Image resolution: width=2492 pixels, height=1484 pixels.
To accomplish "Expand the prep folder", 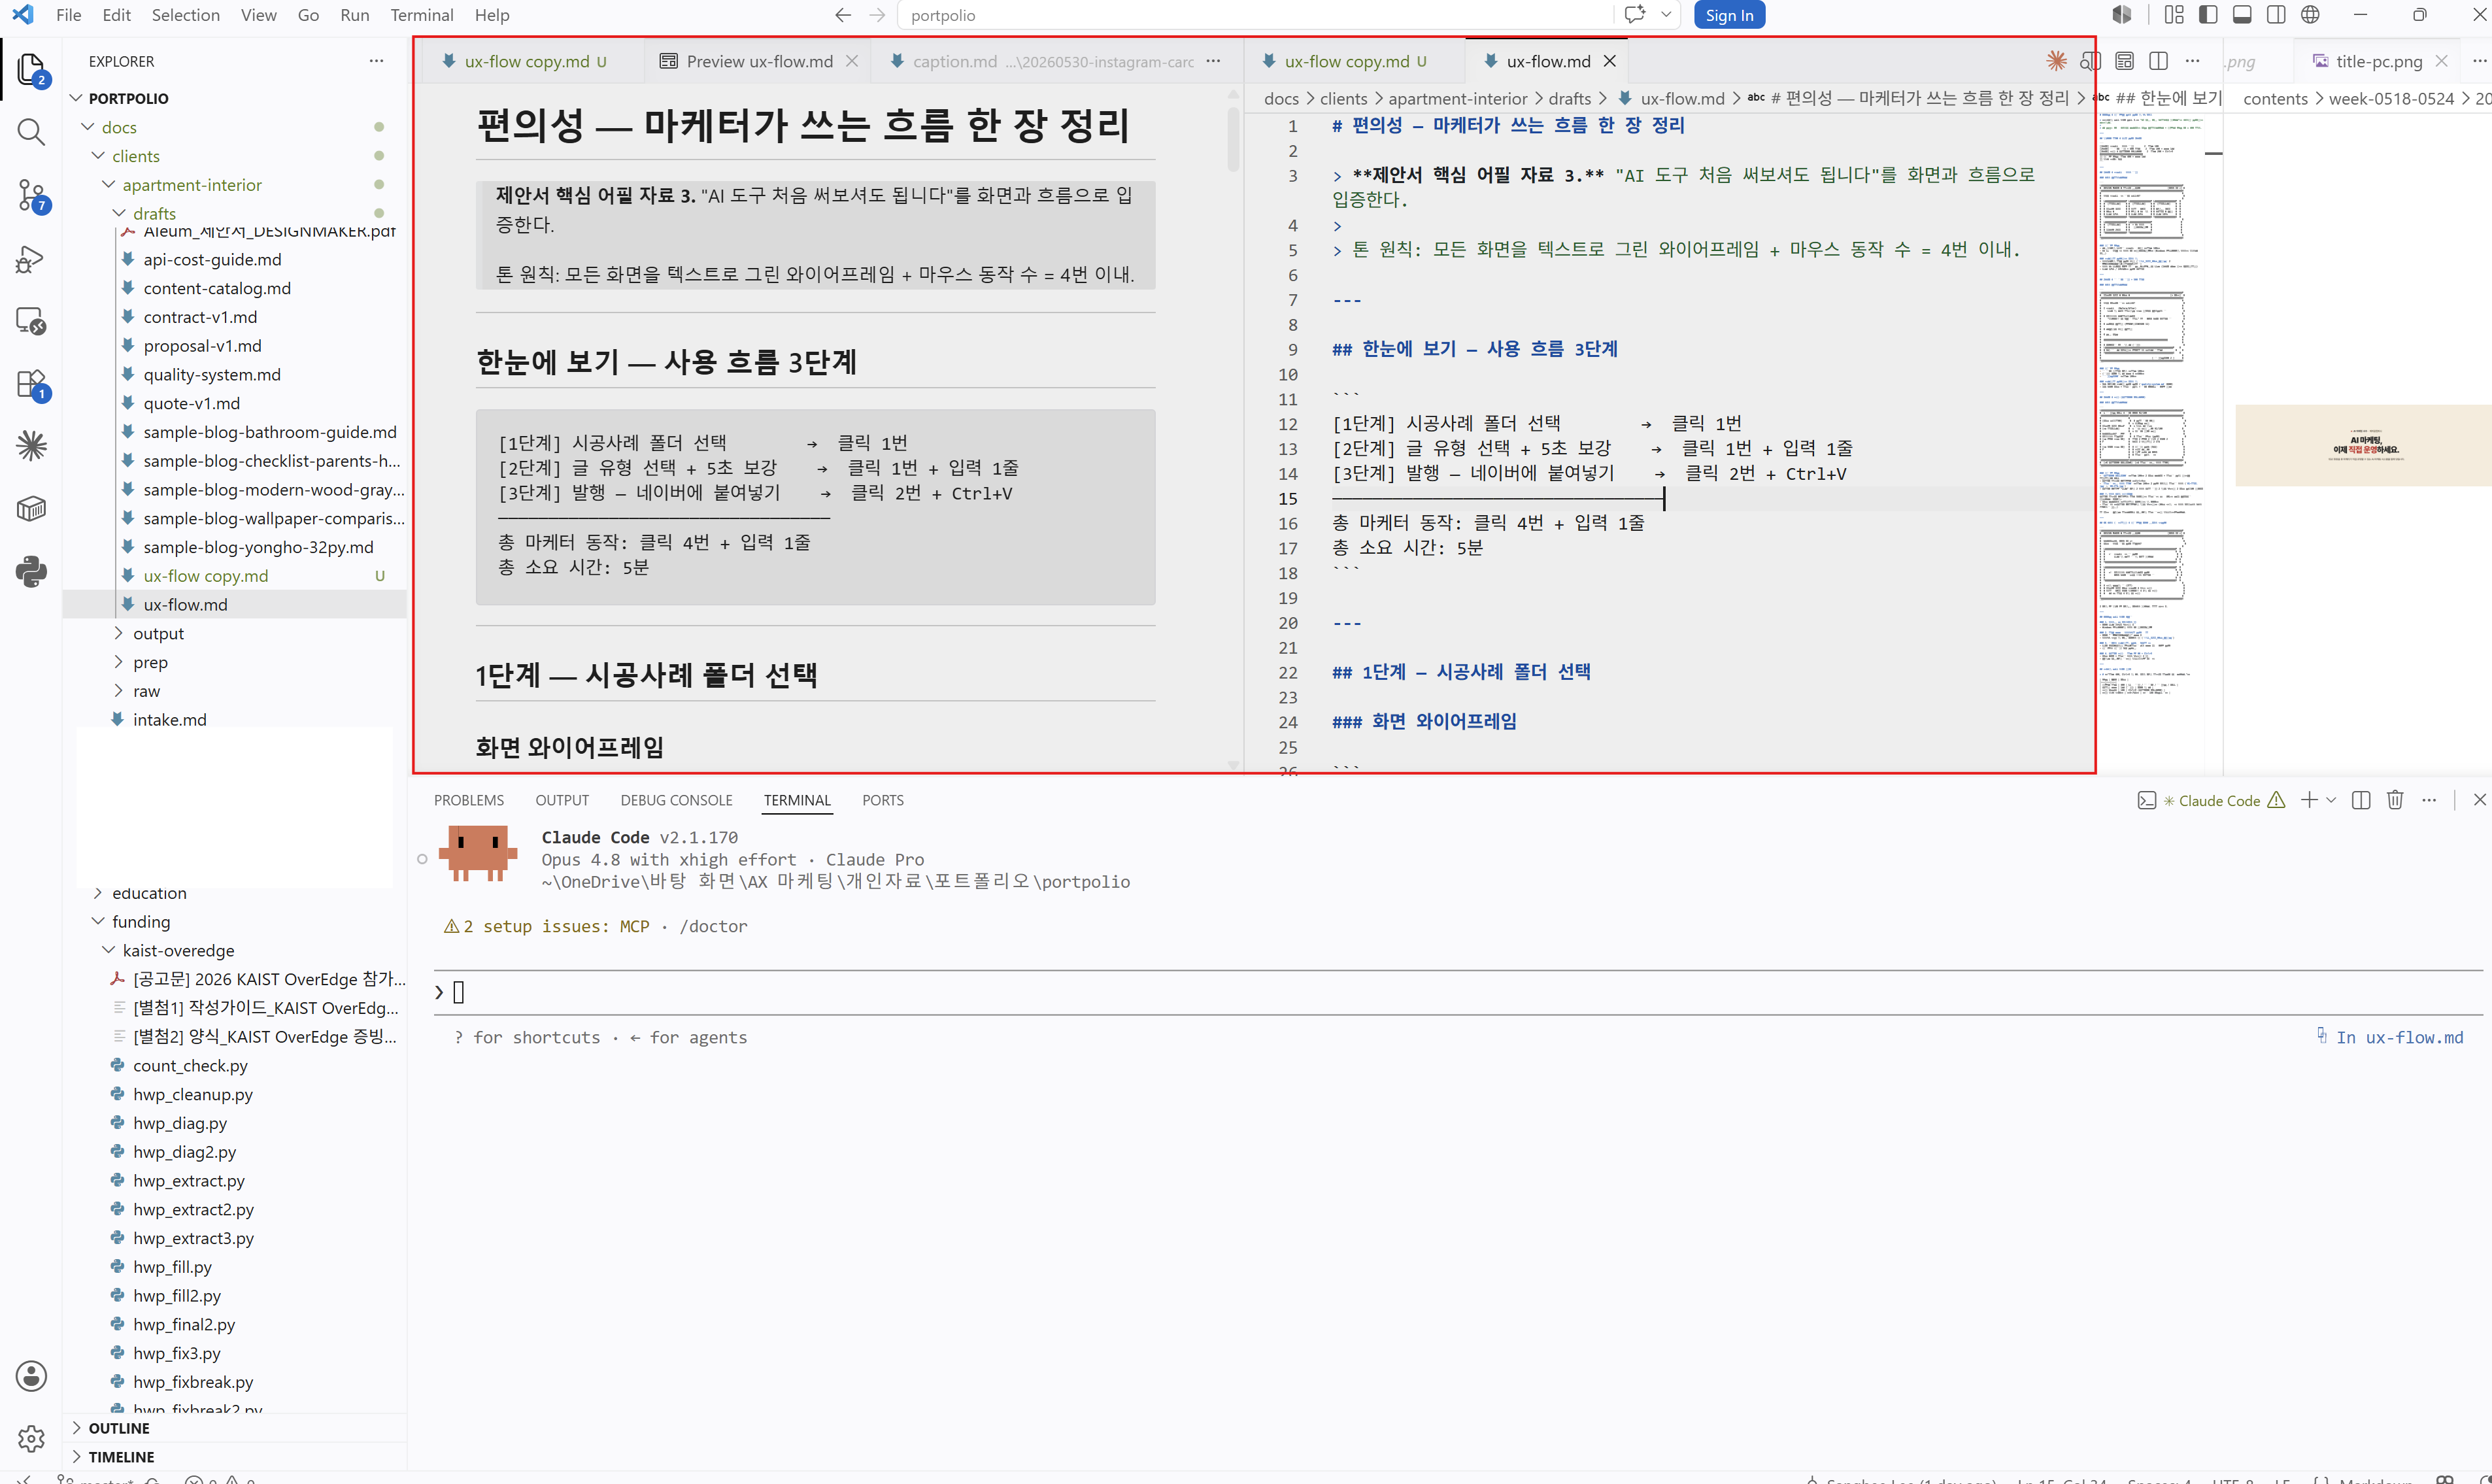I will [x=119, y=662].
